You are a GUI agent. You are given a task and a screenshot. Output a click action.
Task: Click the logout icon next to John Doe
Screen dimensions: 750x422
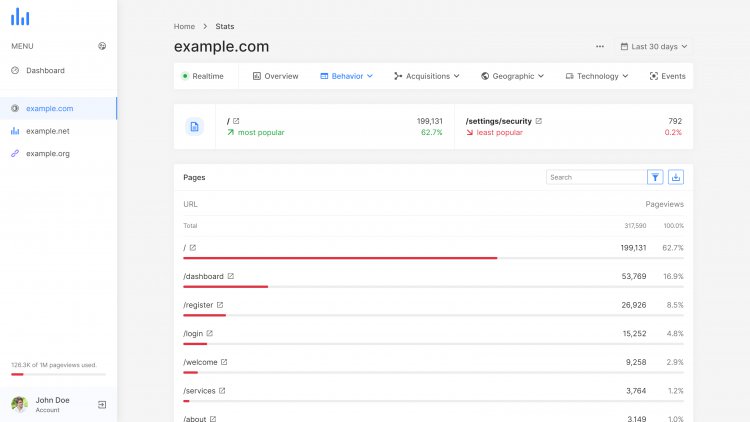point(102,405)
